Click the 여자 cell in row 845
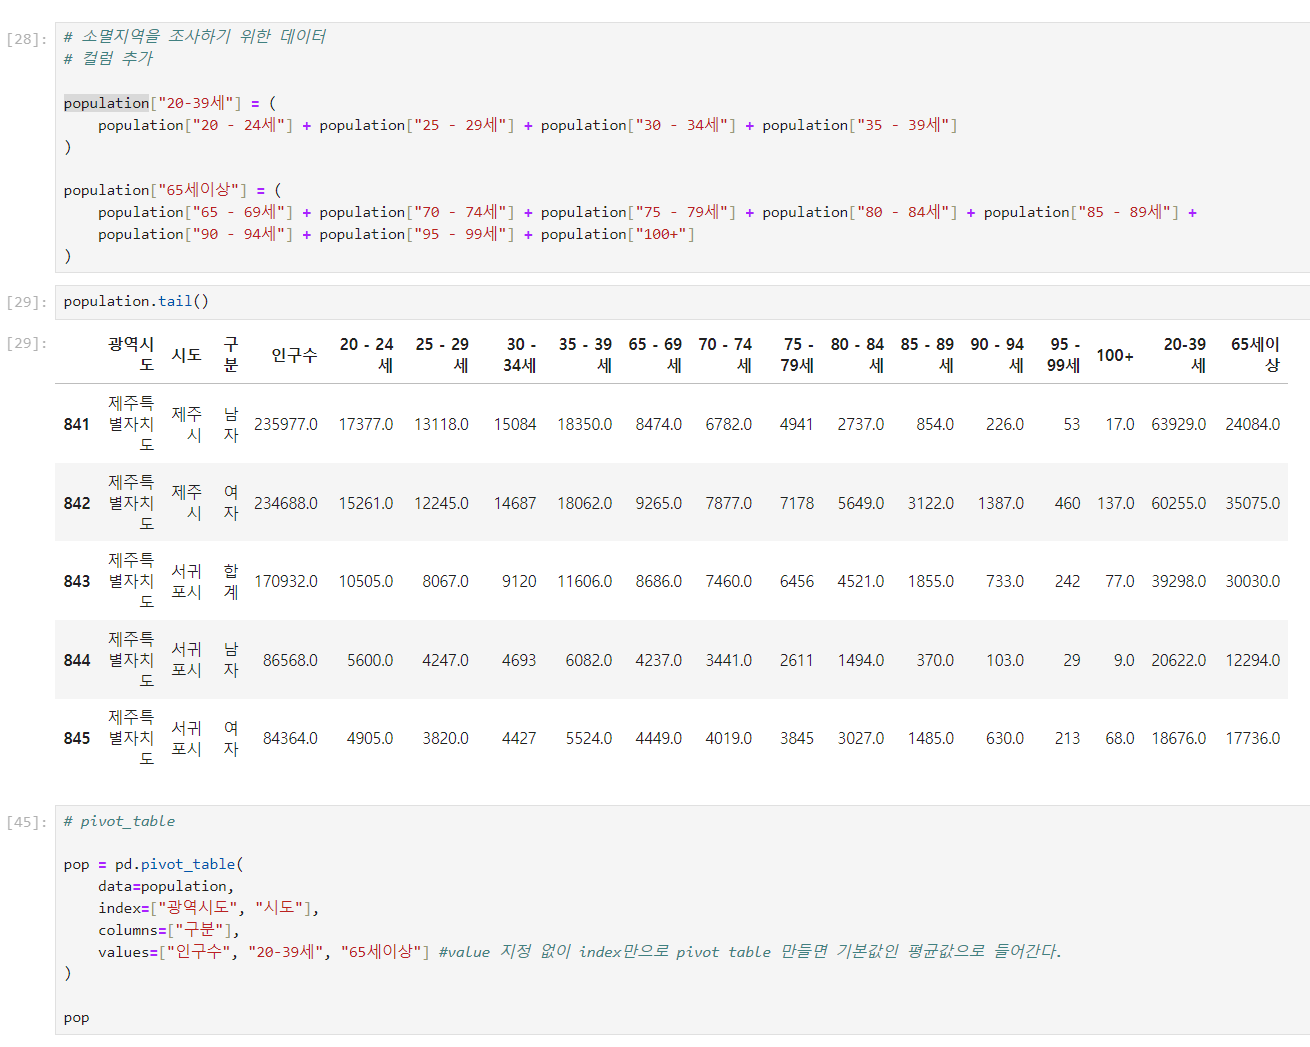This screenshot has height=1047, width=1310. point(231,738)
